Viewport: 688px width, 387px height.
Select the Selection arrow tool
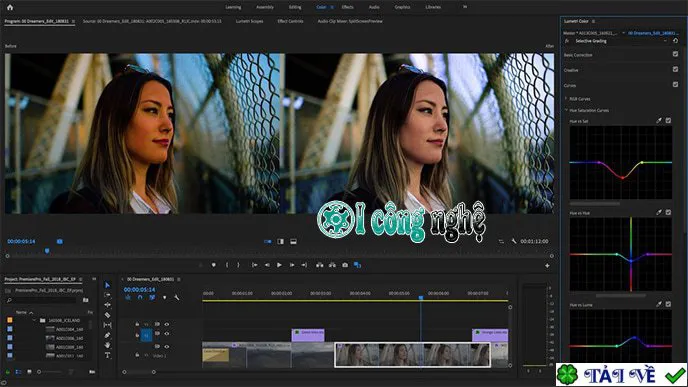(108, 285)
